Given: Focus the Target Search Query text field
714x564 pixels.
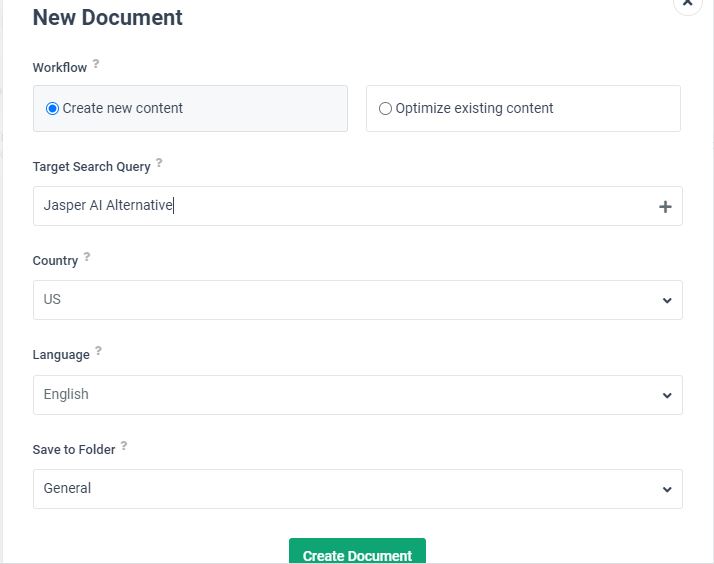Looking at the screenshot, I should click(340, 206).
